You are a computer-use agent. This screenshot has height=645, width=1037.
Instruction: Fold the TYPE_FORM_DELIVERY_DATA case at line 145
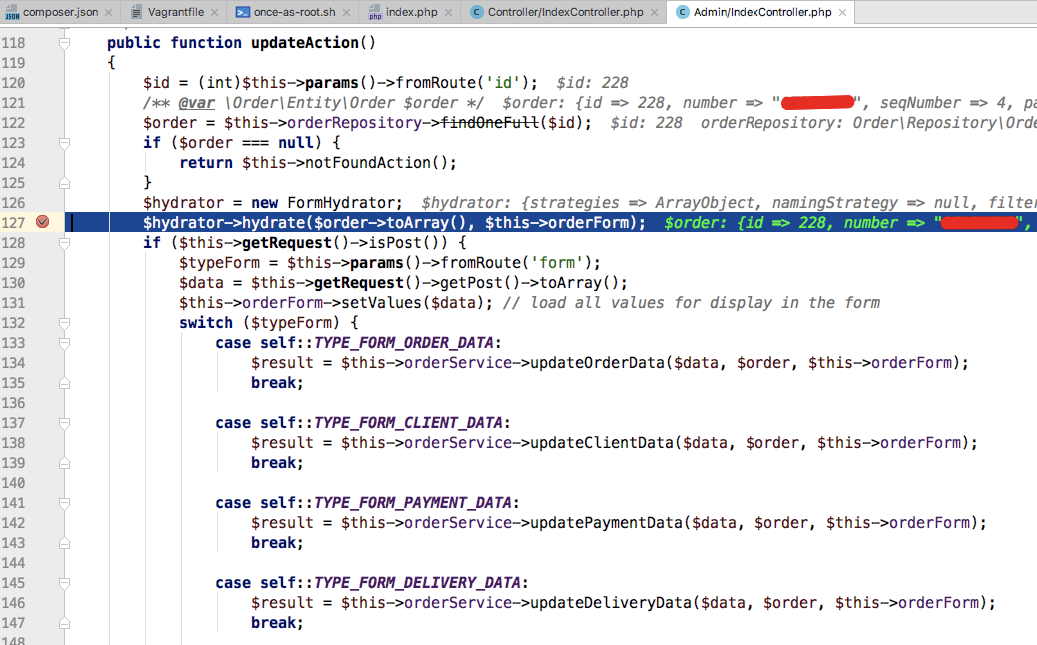tap(64, 583)
